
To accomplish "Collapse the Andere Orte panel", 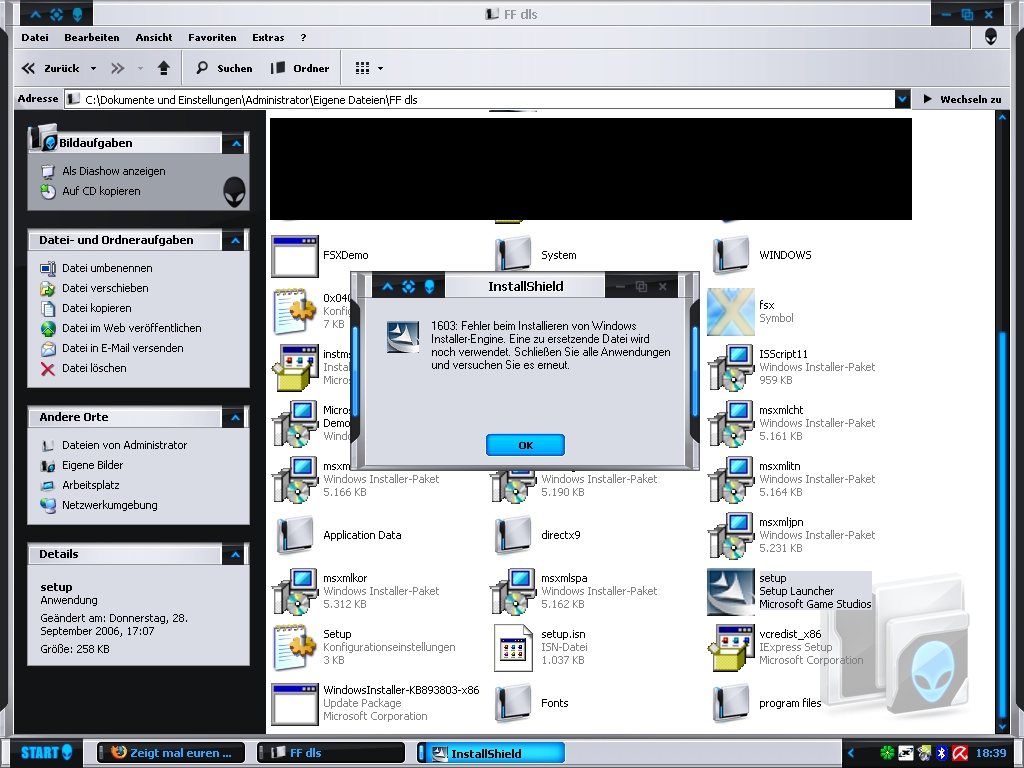I will coord(236,417).
